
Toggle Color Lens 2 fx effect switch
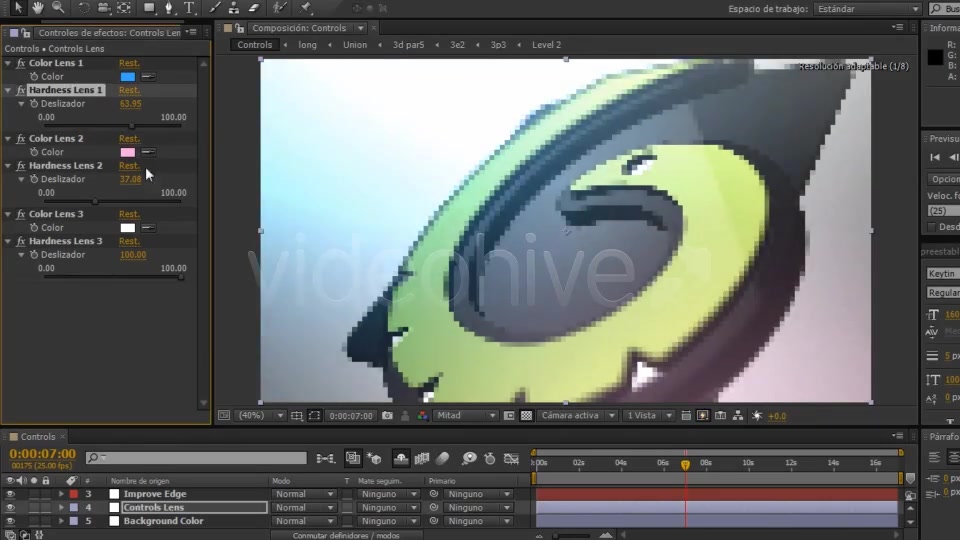[21, 138]
